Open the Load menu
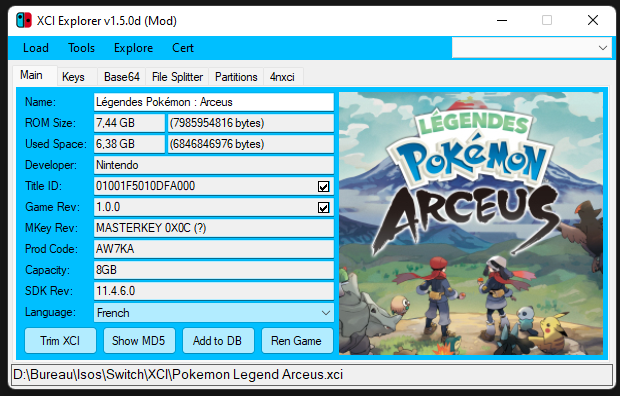 (x=36, y=48)
